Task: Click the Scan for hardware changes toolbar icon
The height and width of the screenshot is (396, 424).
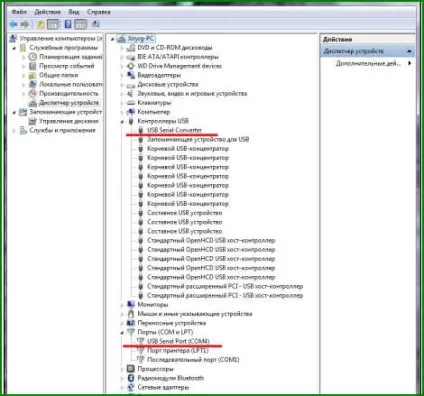Action: (96, 24)
